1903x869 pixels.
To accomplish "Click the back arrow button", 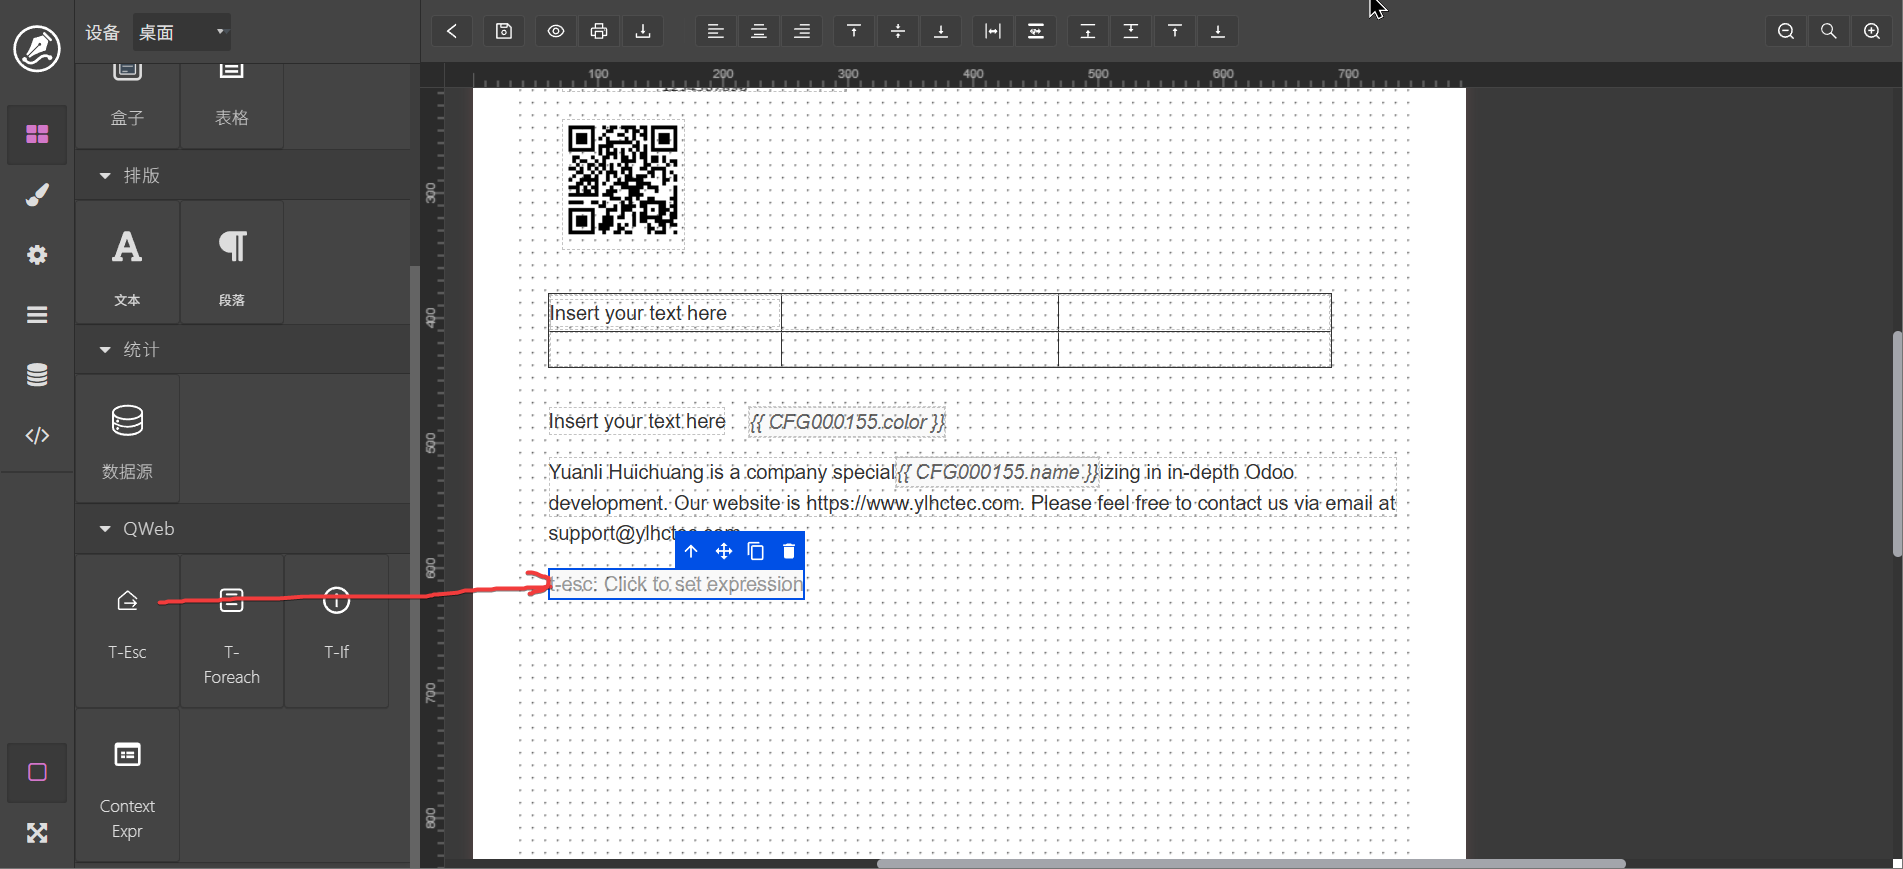I will [452, 31].
